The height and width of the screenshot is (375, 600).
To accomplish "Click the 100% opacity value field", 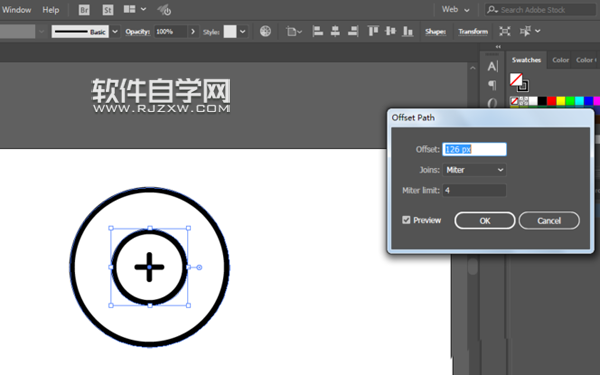I will coord(171,32).
